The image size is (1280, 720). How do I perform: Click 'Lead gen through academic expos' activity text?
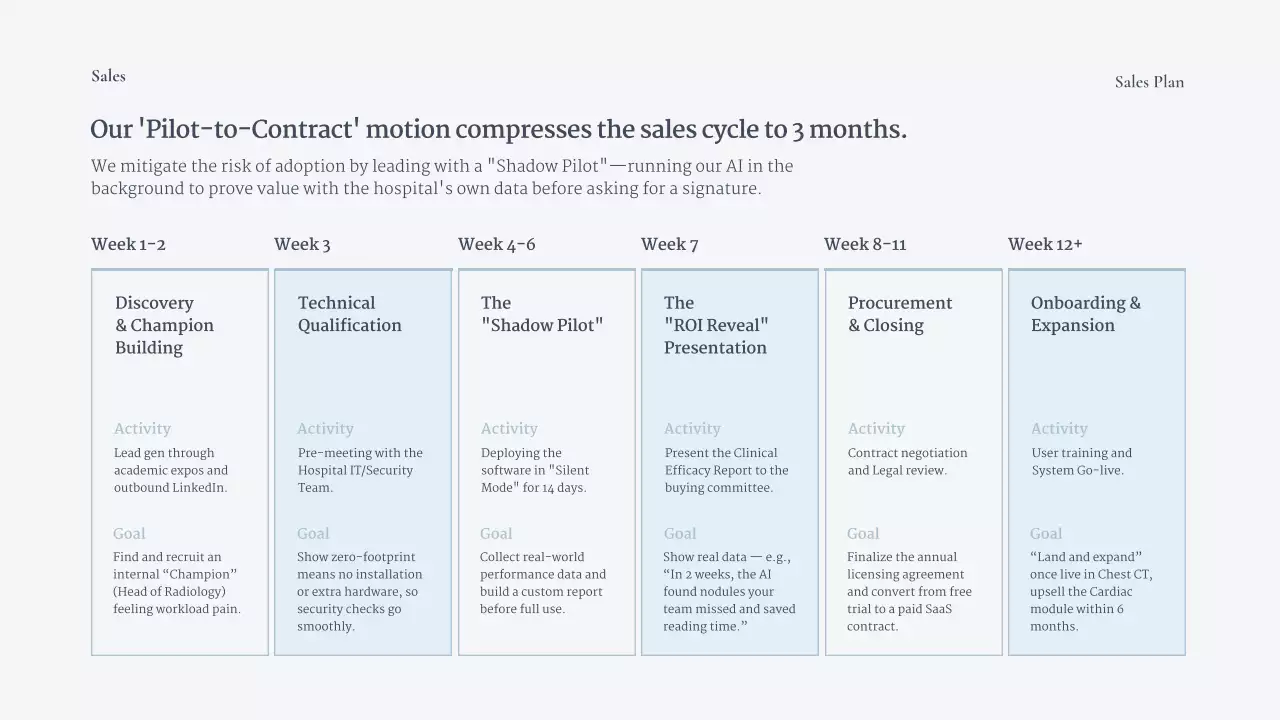pos(170,470)
